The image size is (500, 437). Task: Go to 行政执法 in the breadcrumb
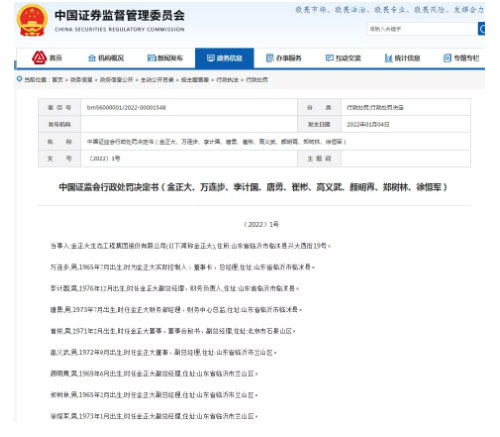[227, 80]
